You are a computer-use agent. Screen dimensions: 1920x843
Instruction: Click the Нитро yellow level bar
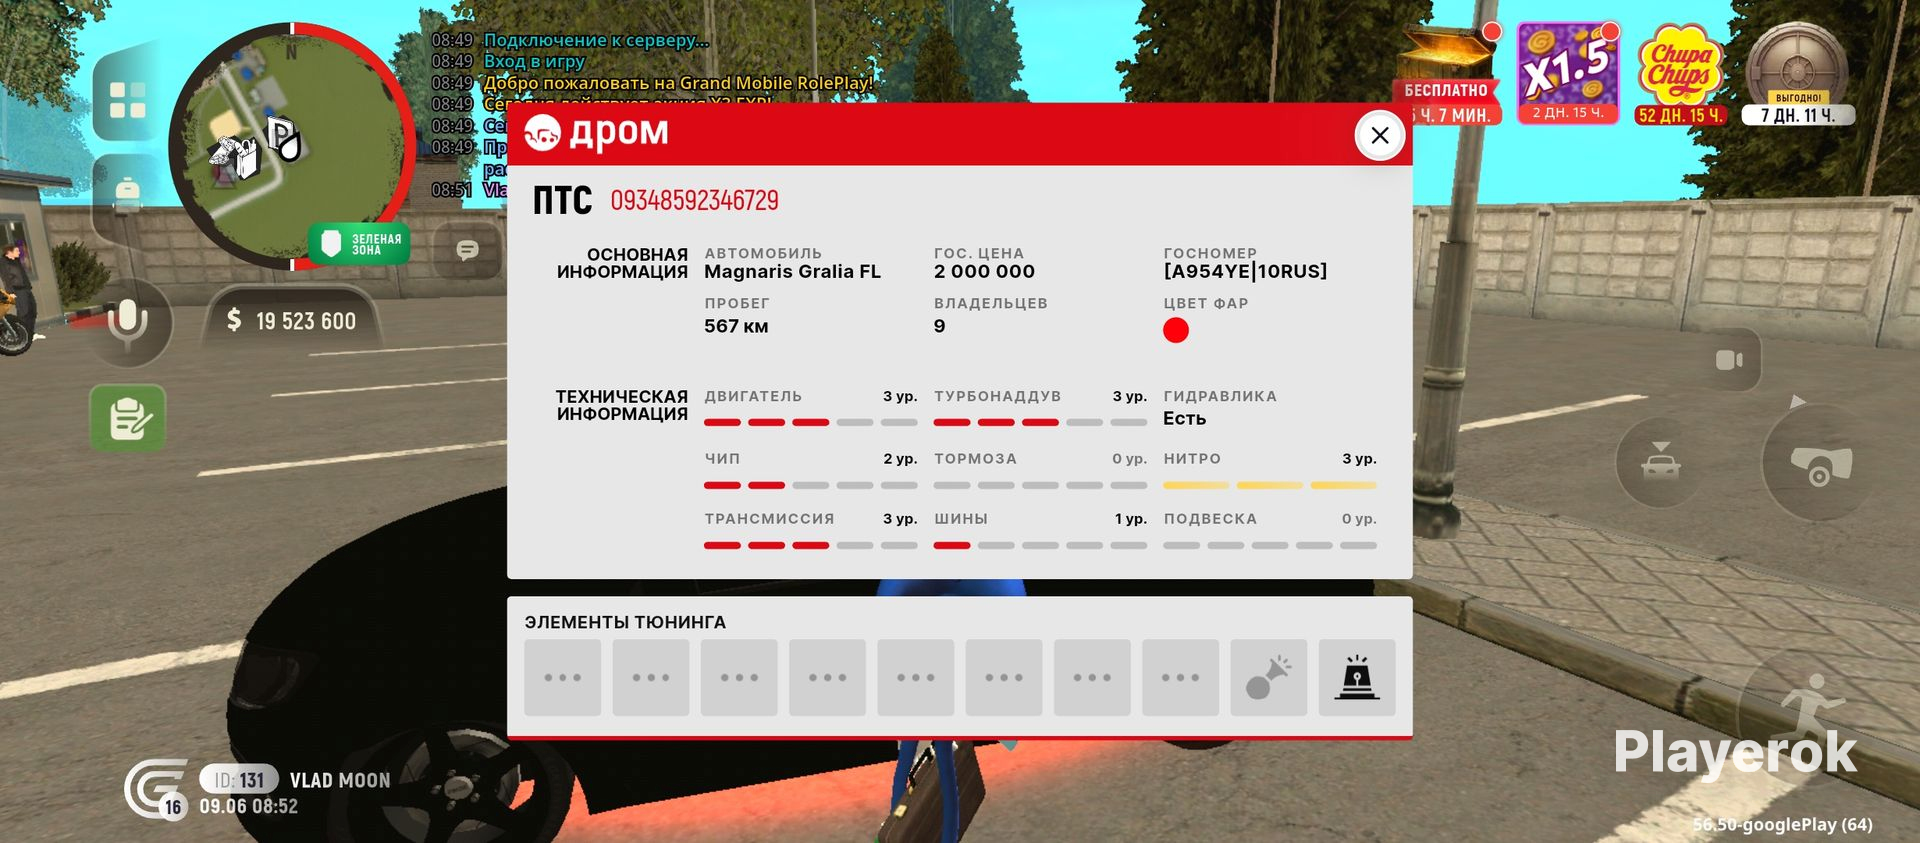(1270, 485)
